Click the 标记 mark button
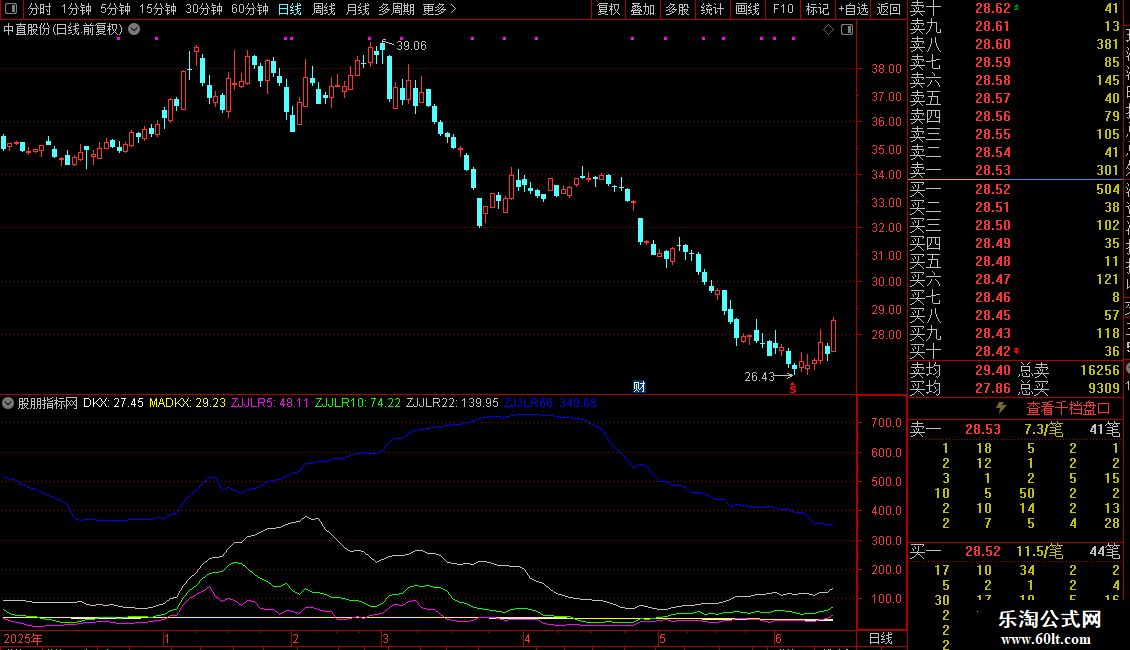This screenshot has height=650, width=1130. point(817,9)
